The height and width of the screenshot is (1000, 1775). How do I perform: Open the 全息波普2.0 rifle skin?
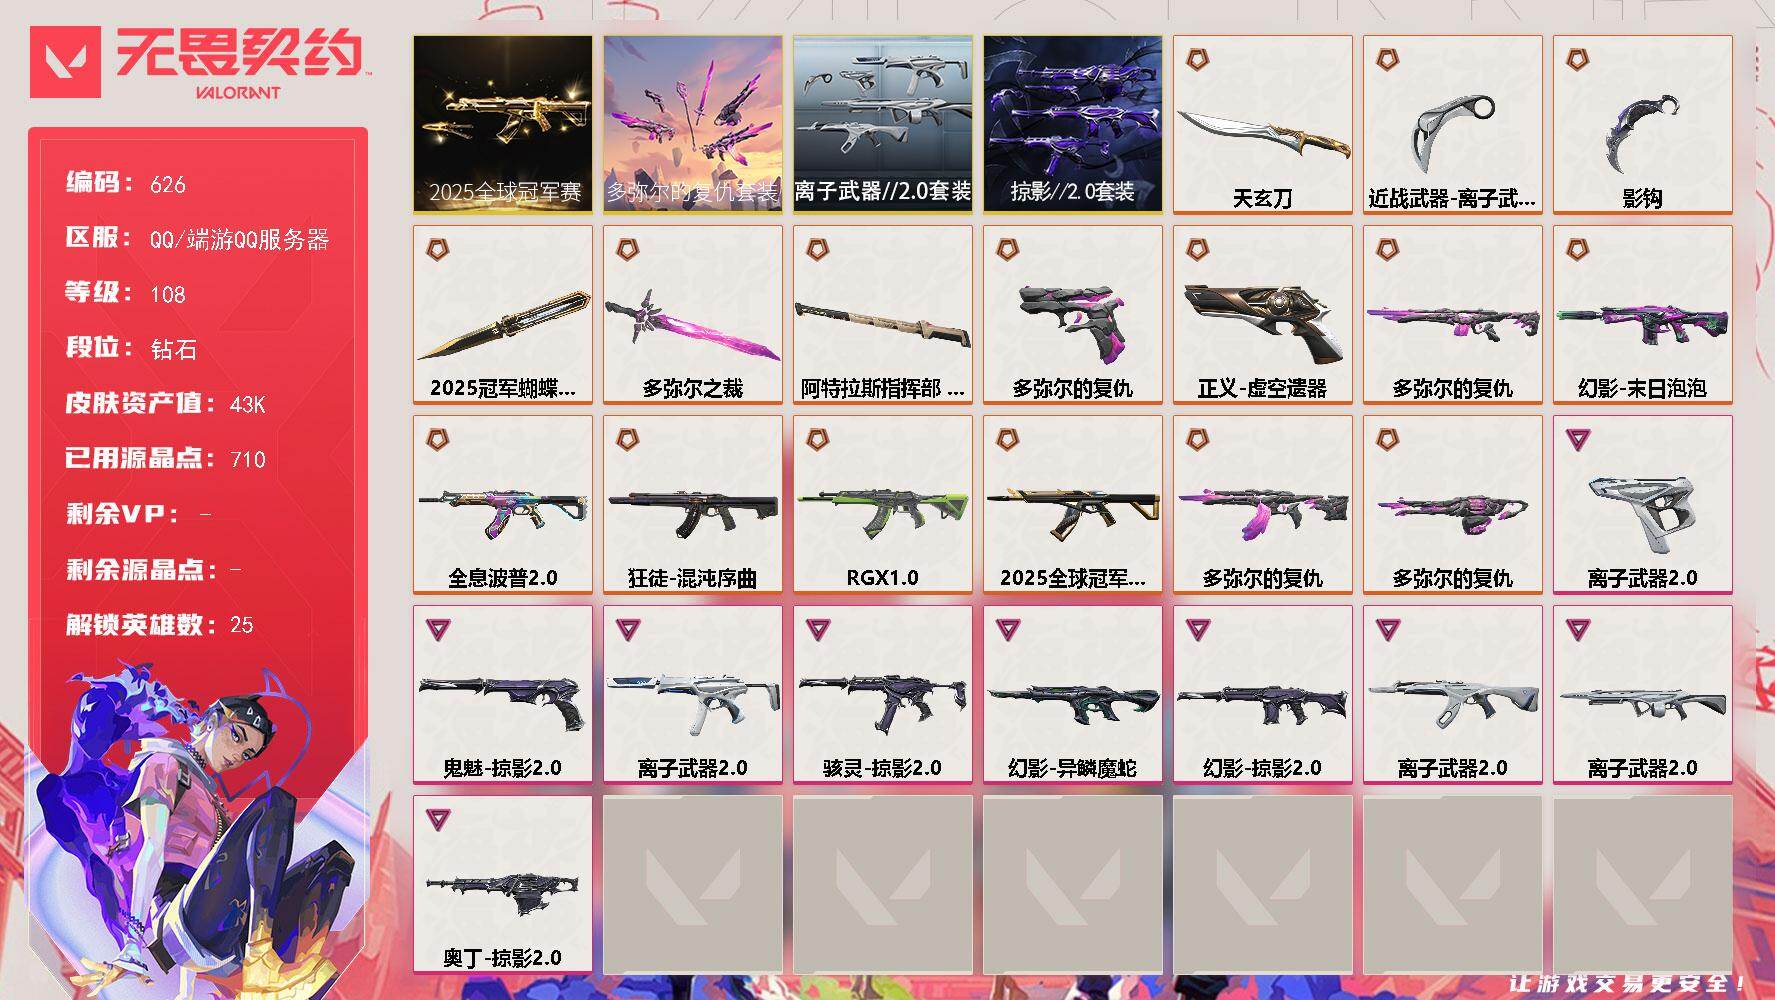click(x=503, y=504)
